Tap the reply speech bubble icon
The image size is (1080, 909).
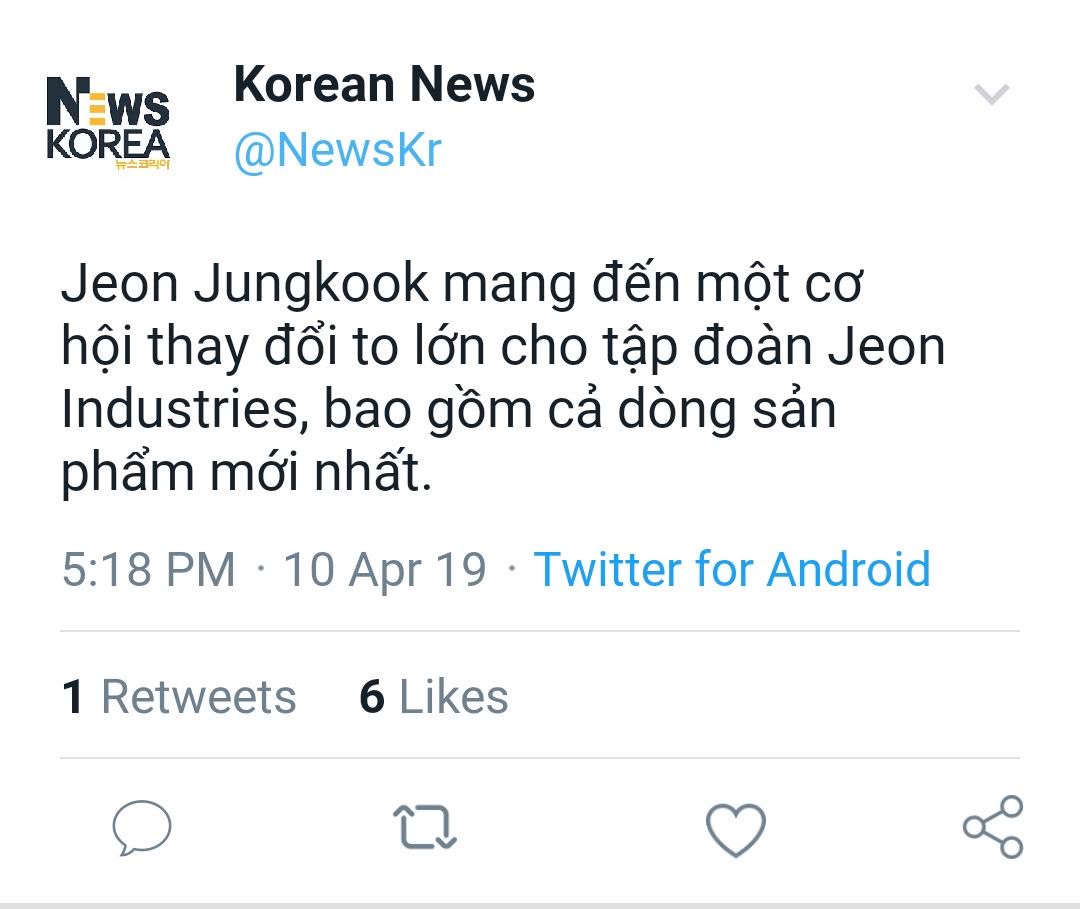pos(141,827)
